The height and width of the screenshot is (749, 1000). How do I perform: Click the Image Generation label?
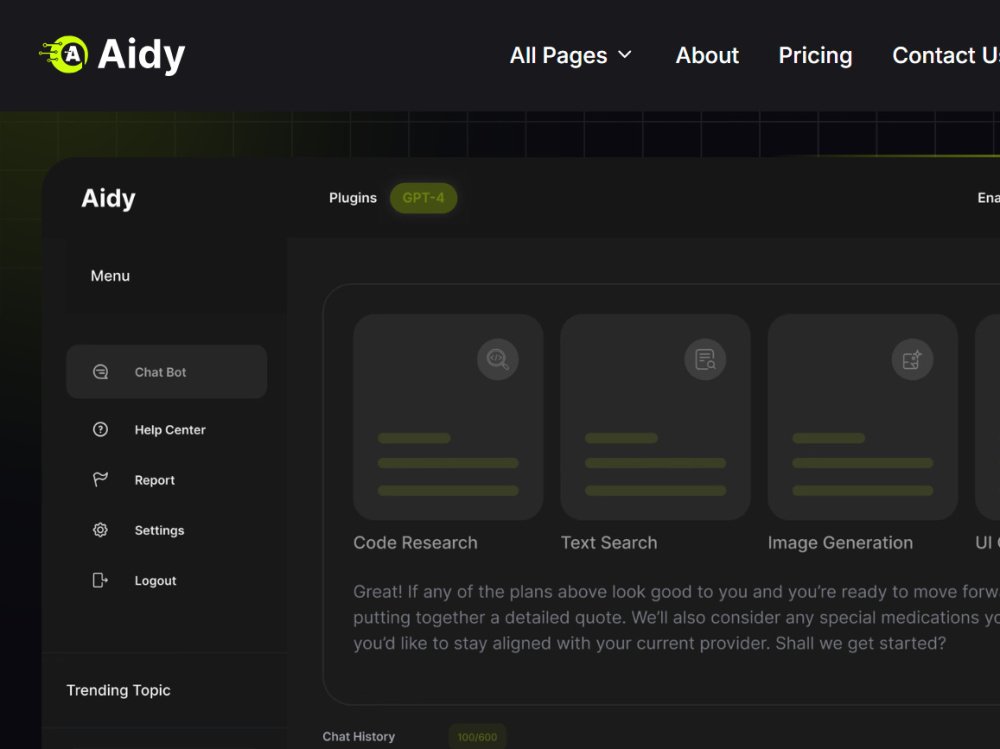tap(841, 543)
